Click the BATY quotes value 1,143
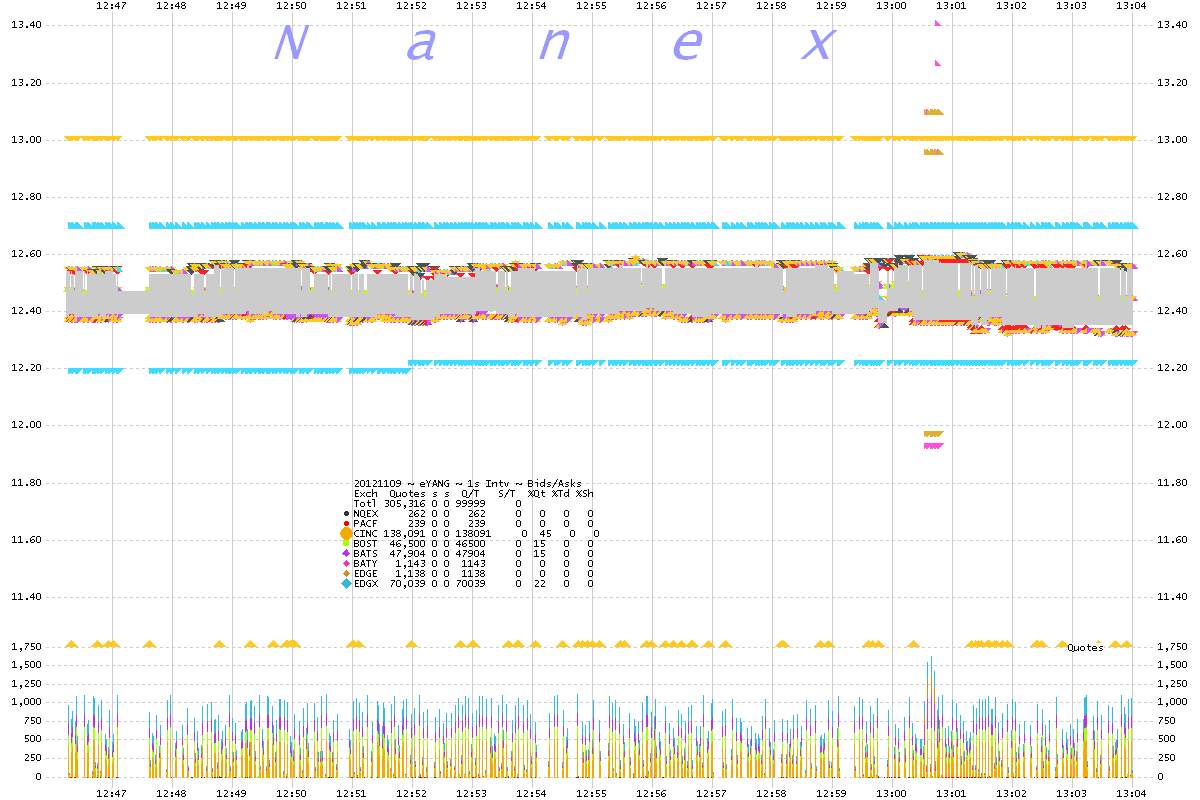The width and height of the screenshot is (1200, 800). tap(410, 563)
